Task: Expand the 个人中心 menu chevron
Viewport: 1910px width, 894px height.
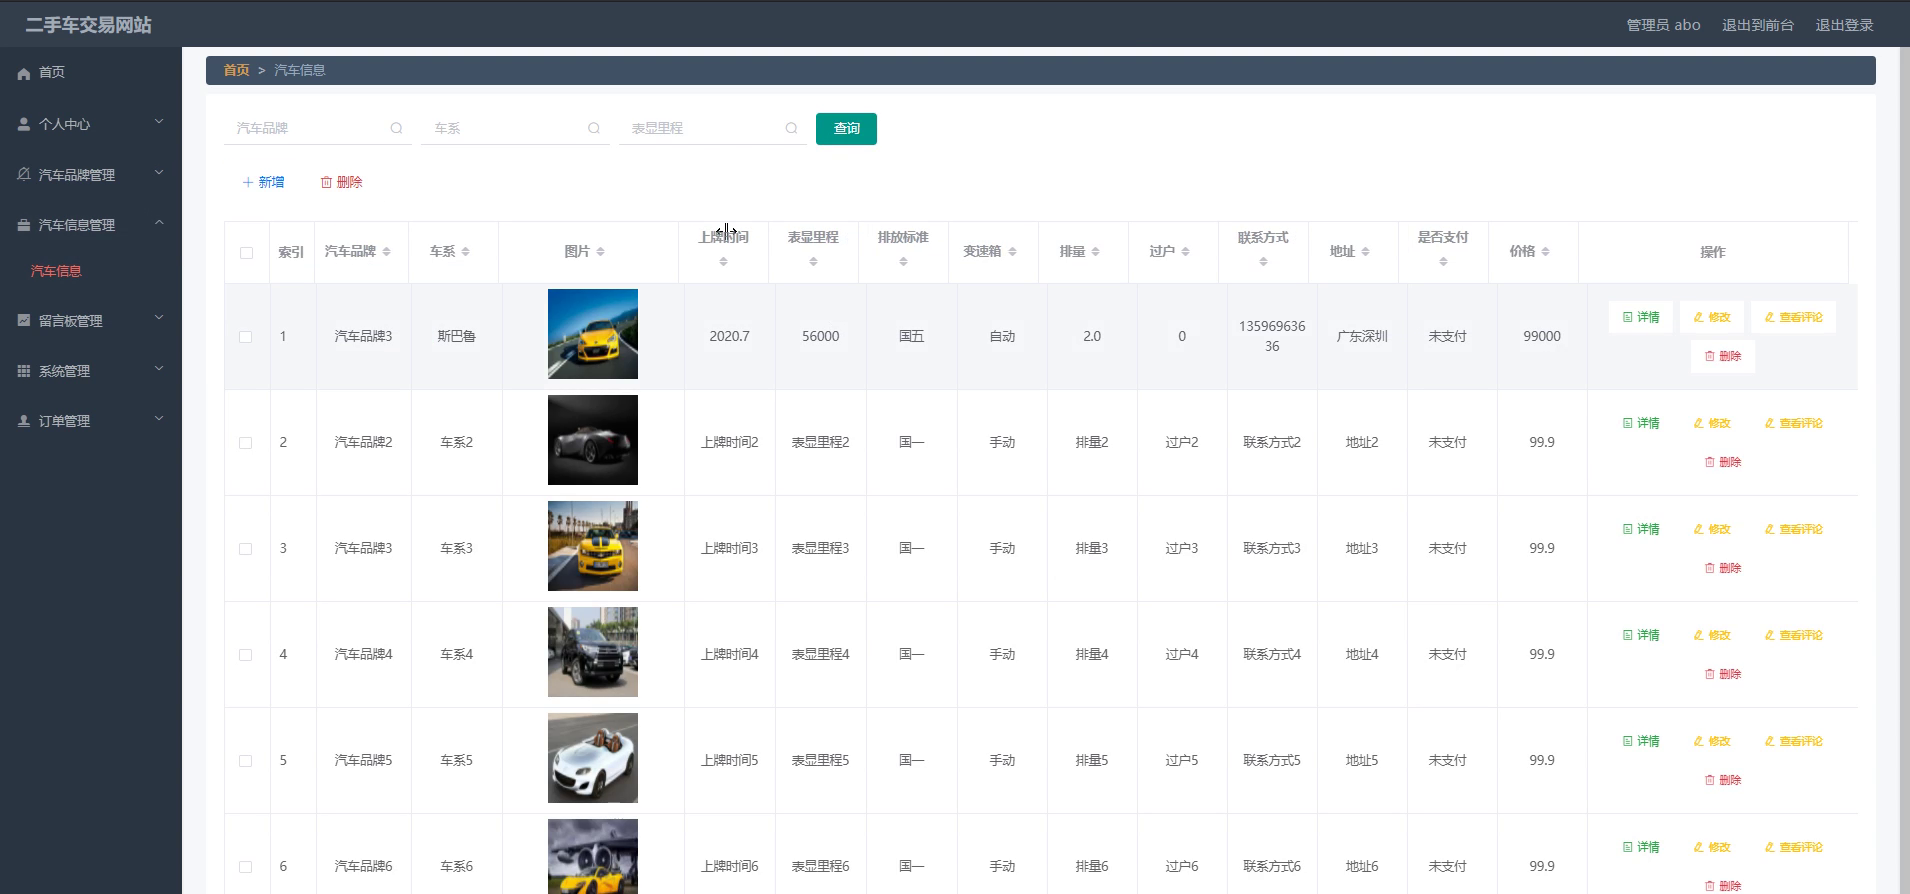Action: (159, 122)
